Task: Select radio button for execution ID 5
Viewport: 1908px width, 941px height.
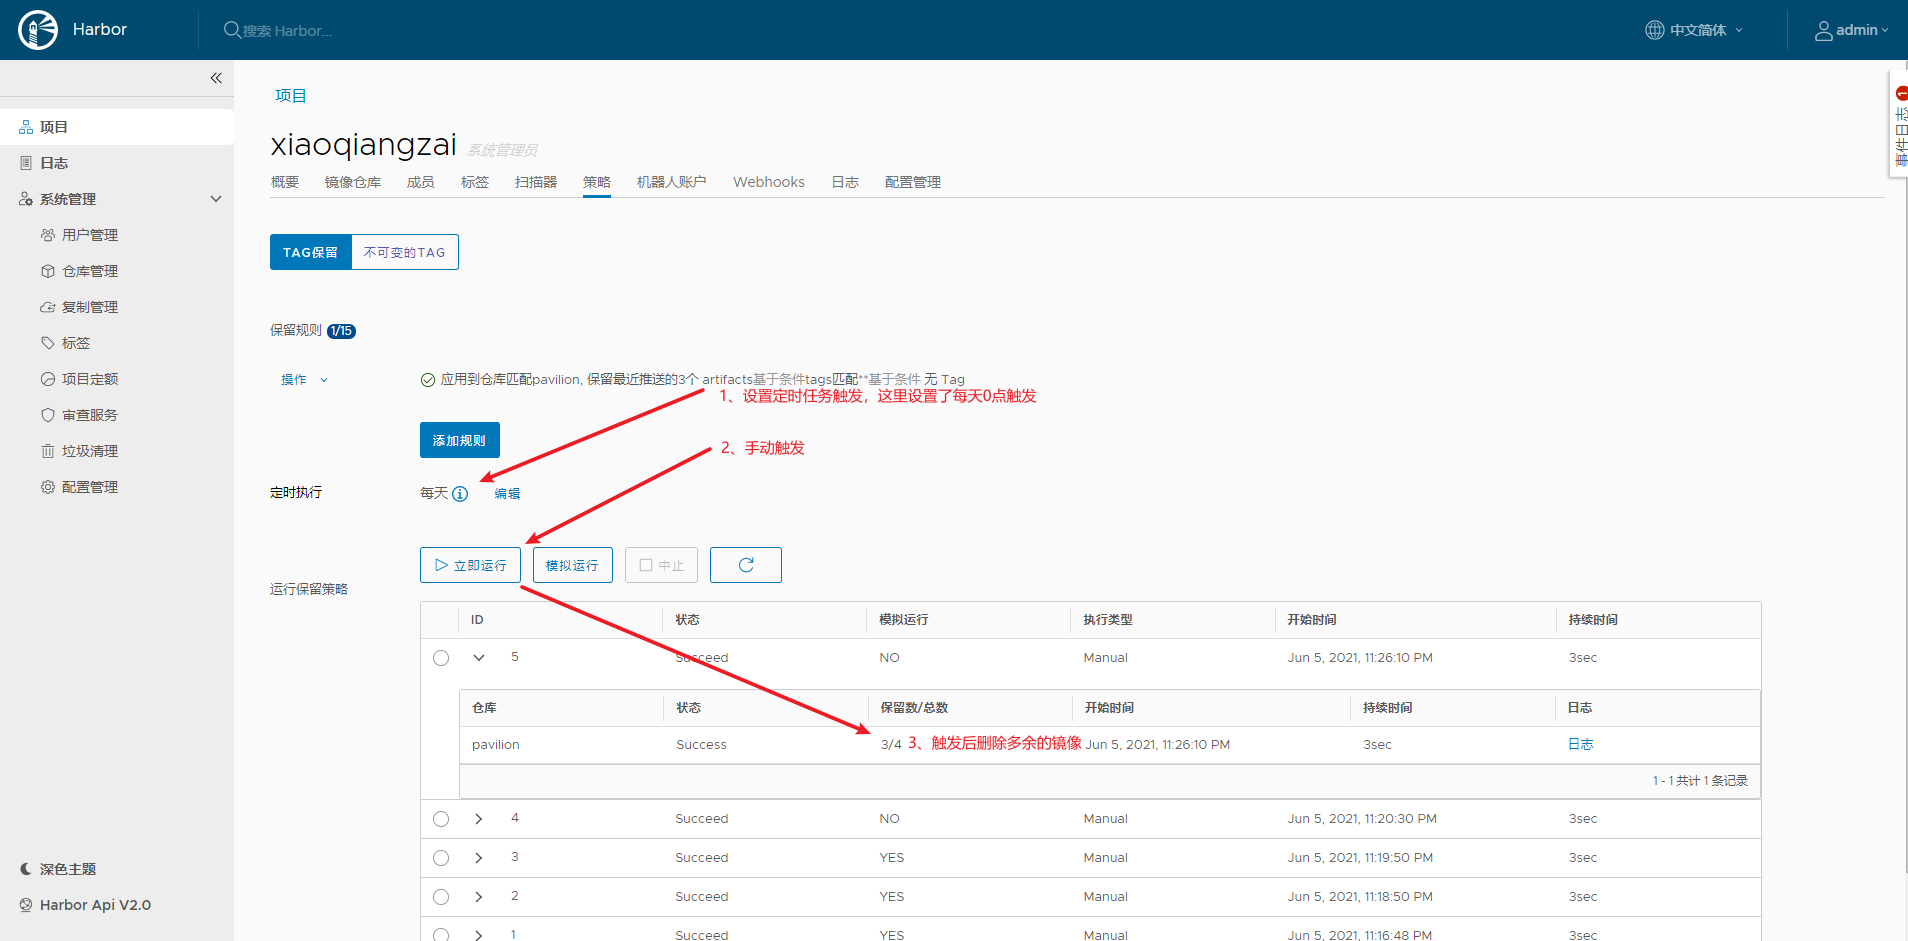Action: [441, 658]
